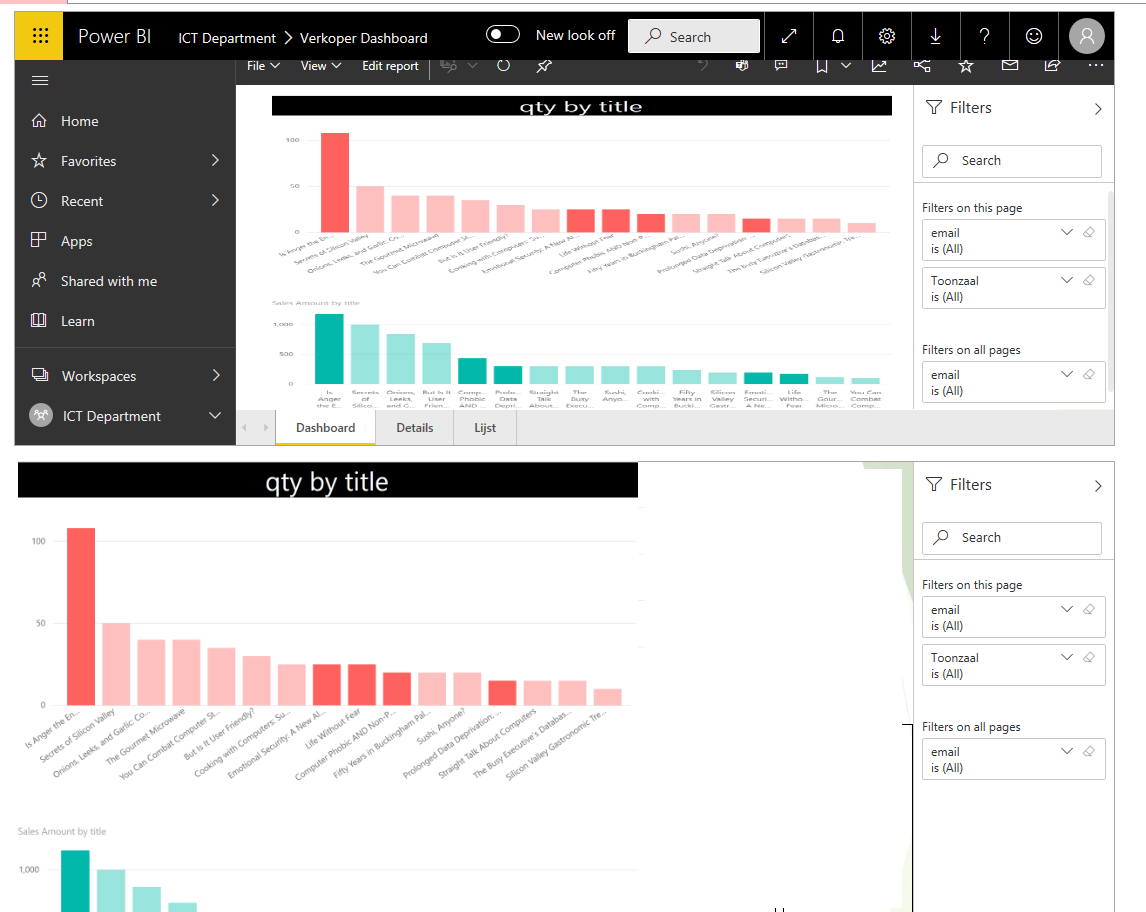Open more options ellipsis on report toolbar

coord(1096,66)
